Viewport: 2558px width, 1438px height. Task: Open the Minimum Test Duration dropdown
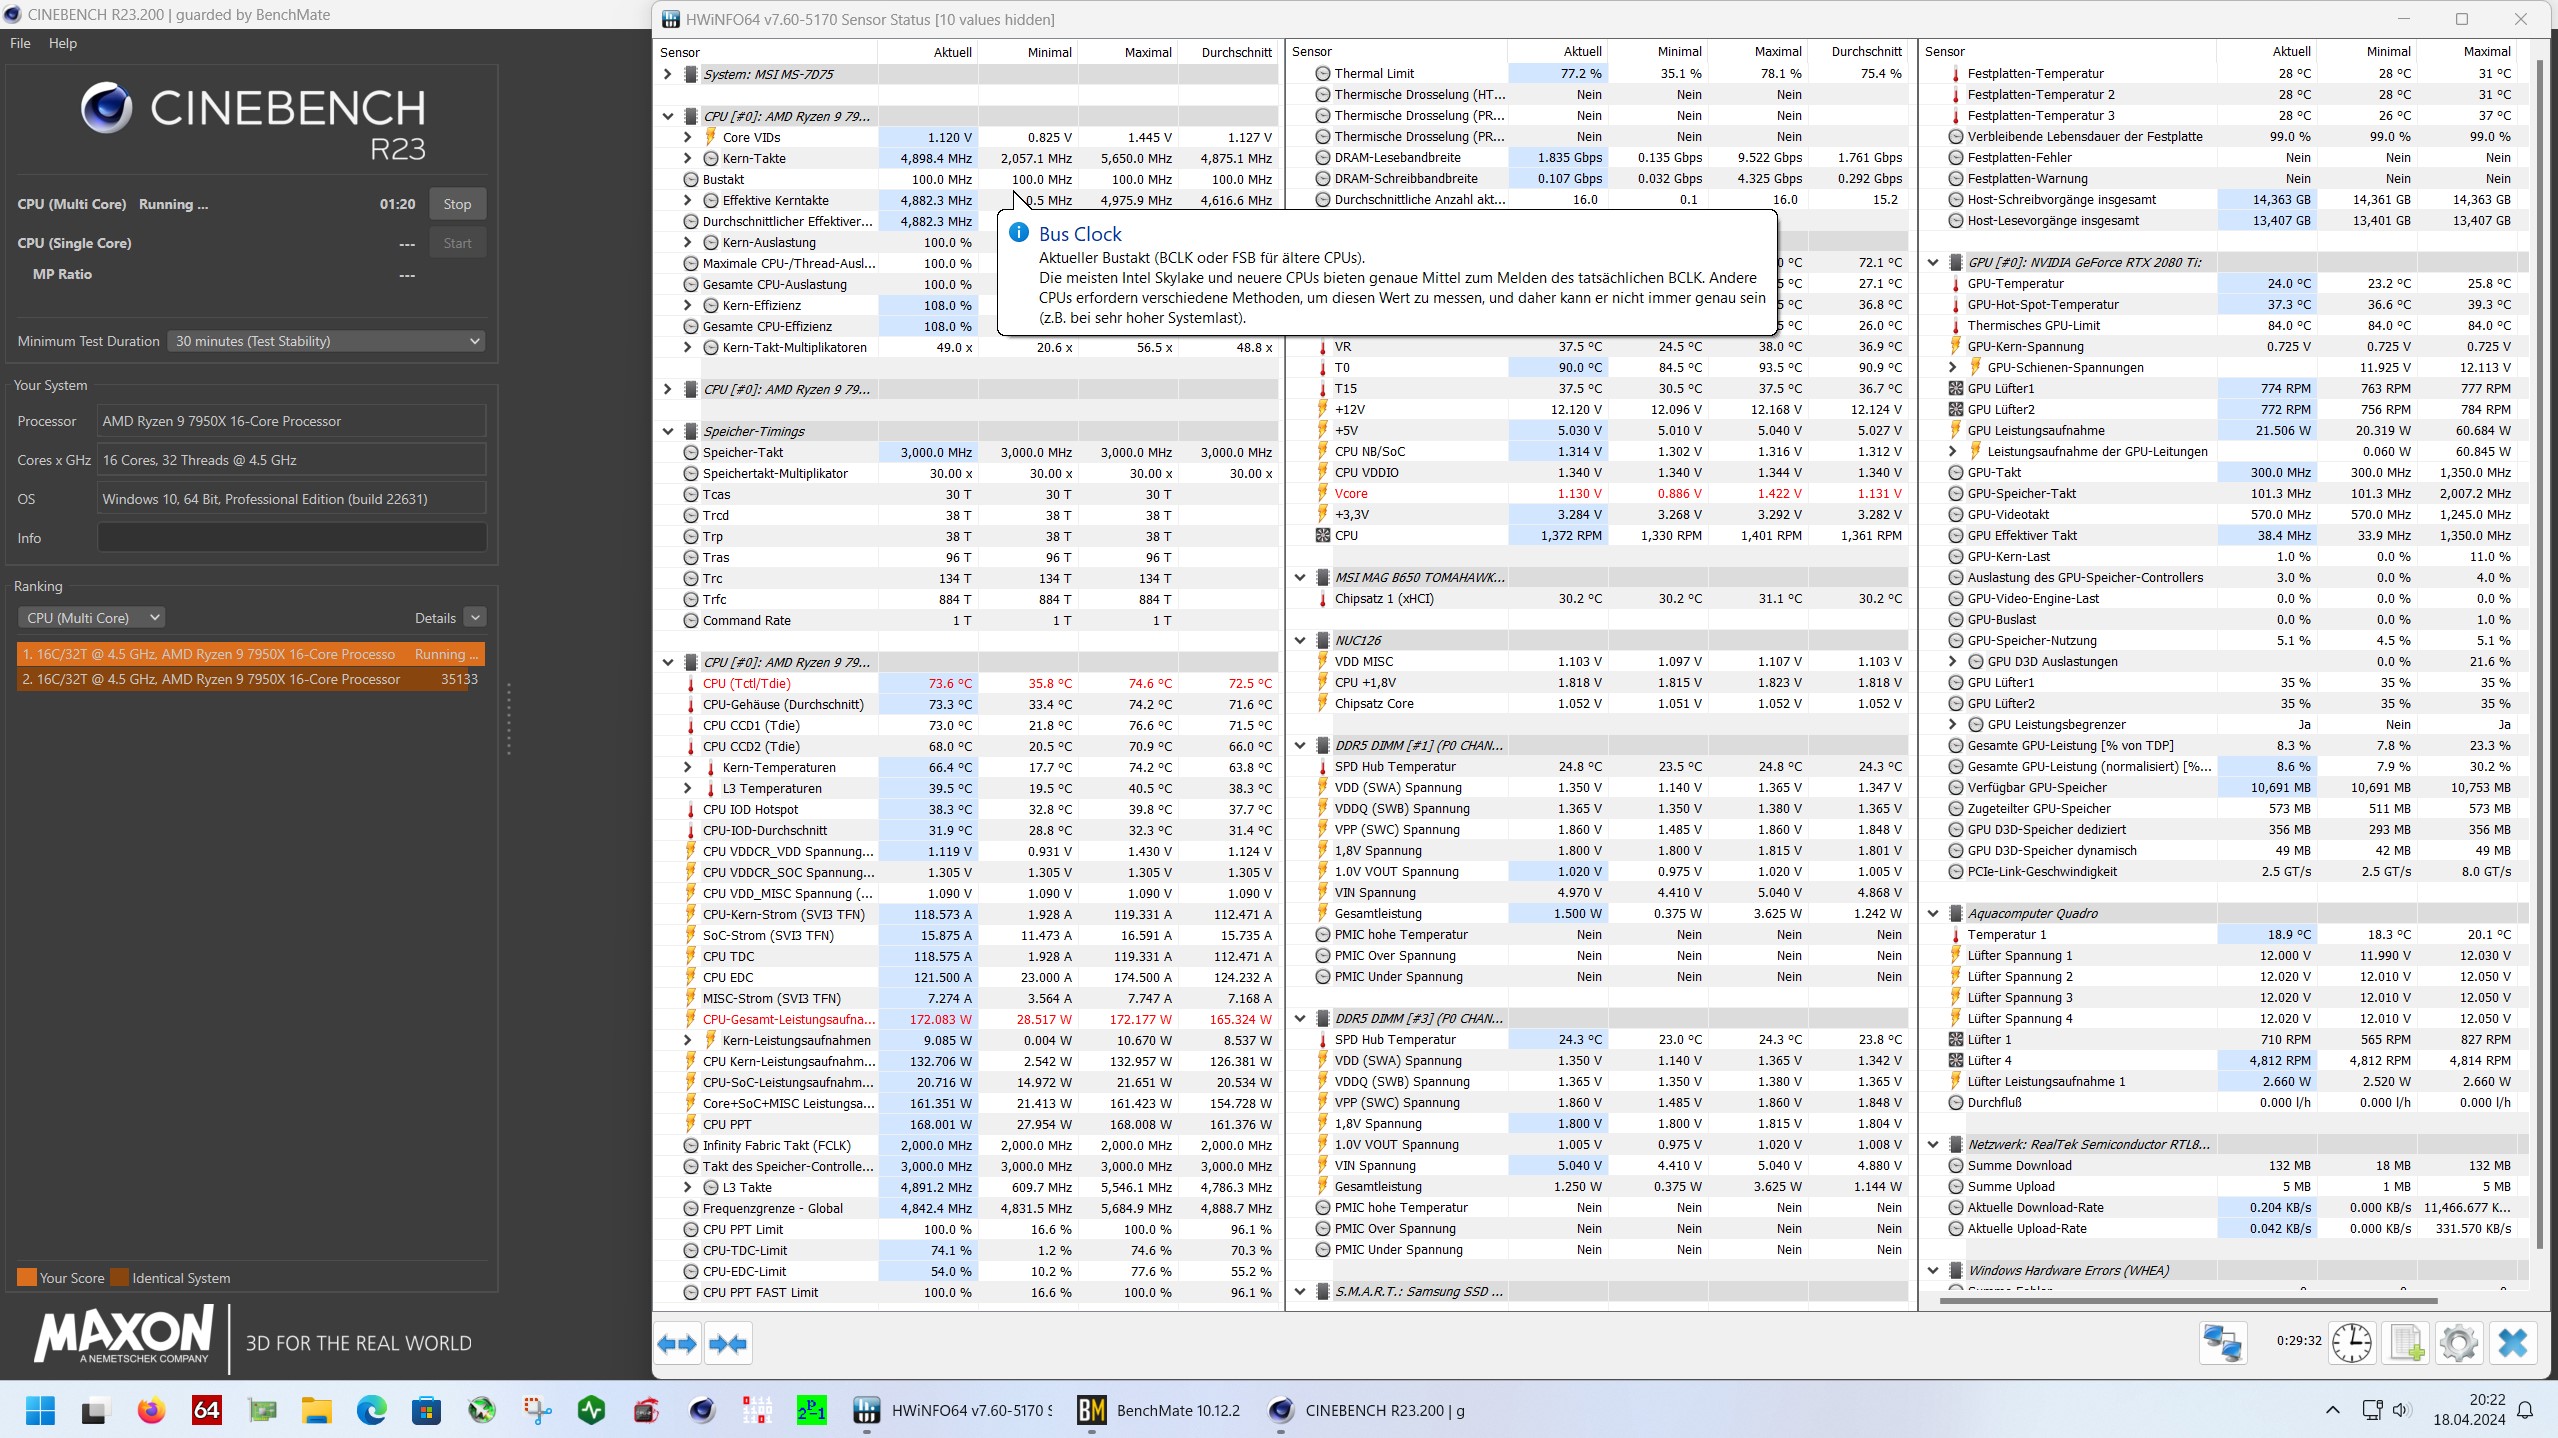(326, 341)
